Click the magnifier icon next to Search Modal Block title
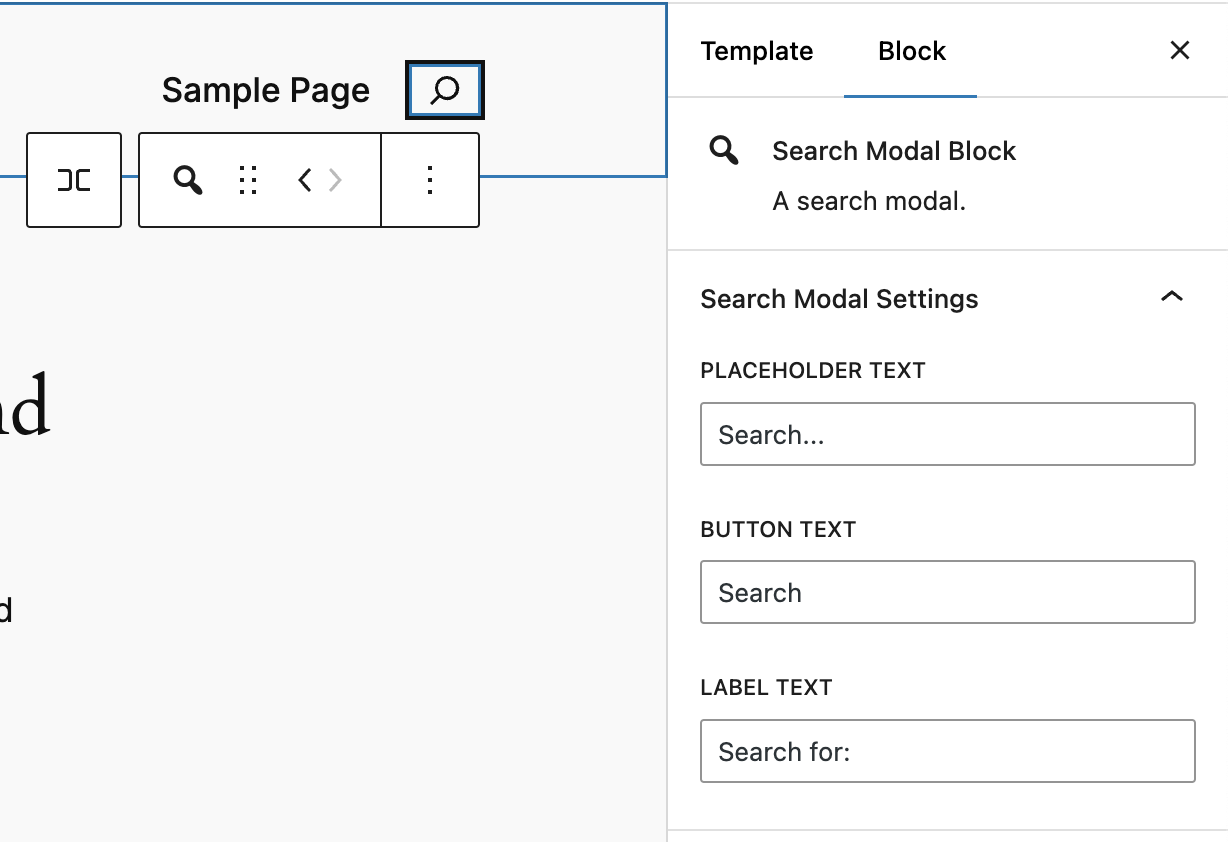Screen dimensions: 1228x842 724,151
